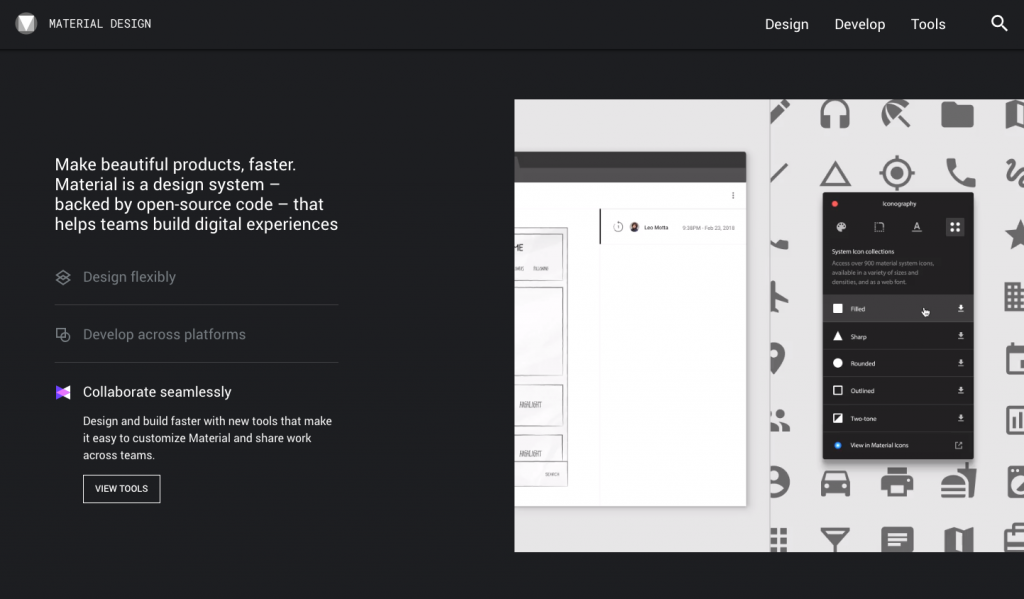Viewport: 1024px width, 599px height.
Task: Select the typography A tab icon
Action: [917, 227]
